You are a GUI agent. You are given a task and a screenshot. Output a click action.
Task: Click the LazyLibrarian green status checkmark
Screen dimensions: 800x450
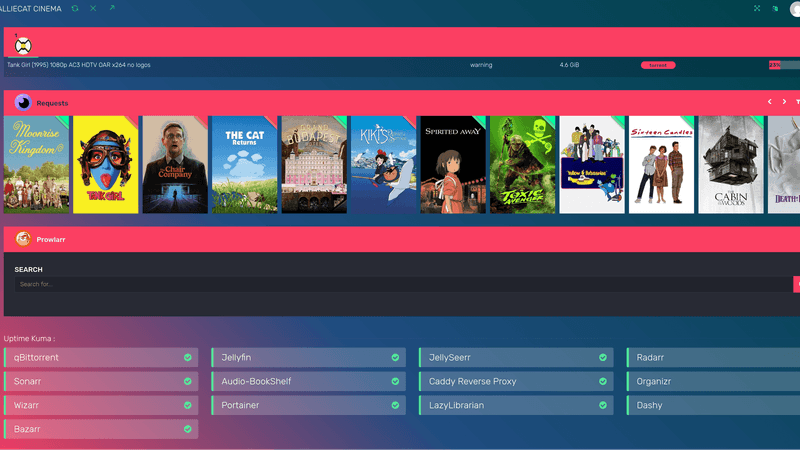pyautogui.click(x=603, y=406)
